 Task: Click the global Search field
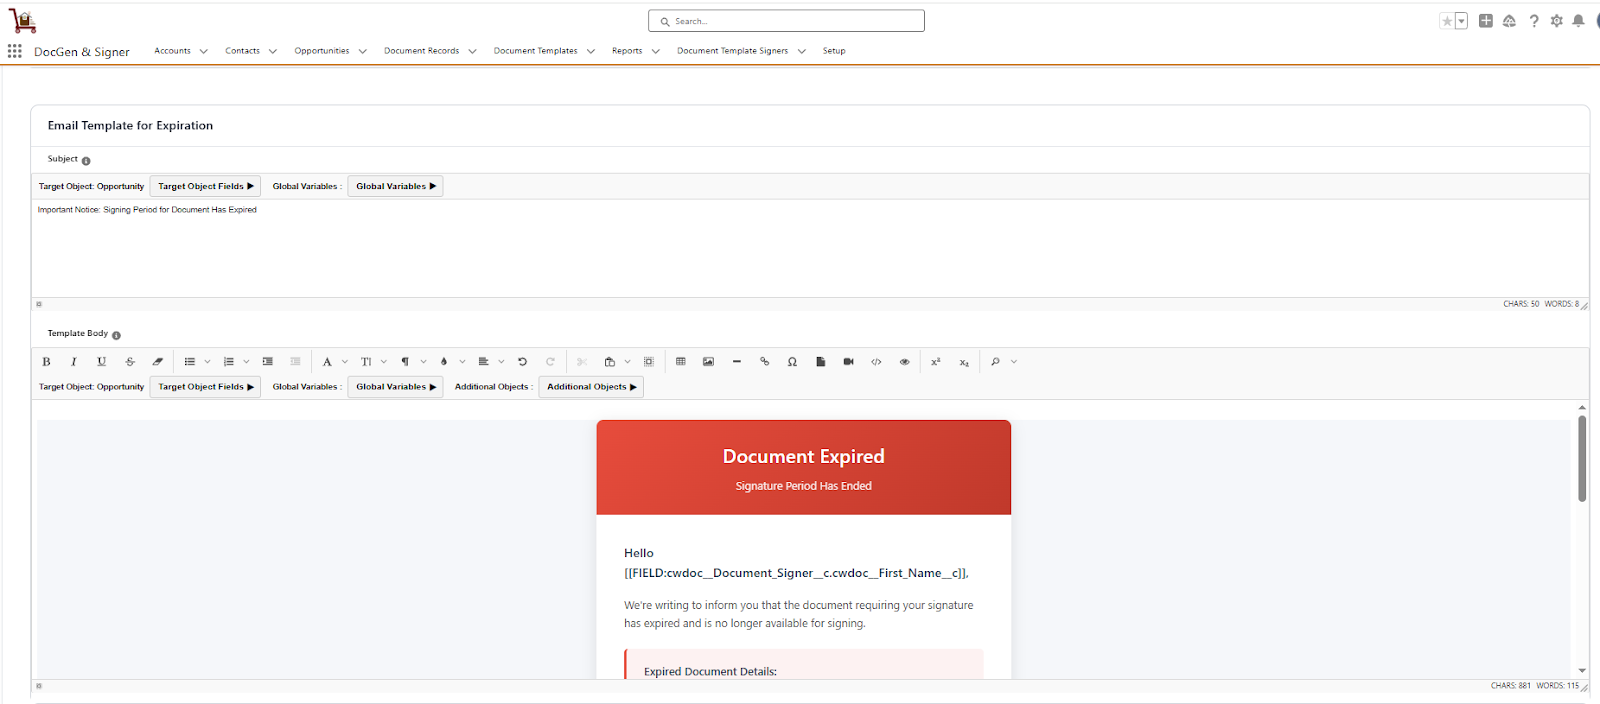786,21
